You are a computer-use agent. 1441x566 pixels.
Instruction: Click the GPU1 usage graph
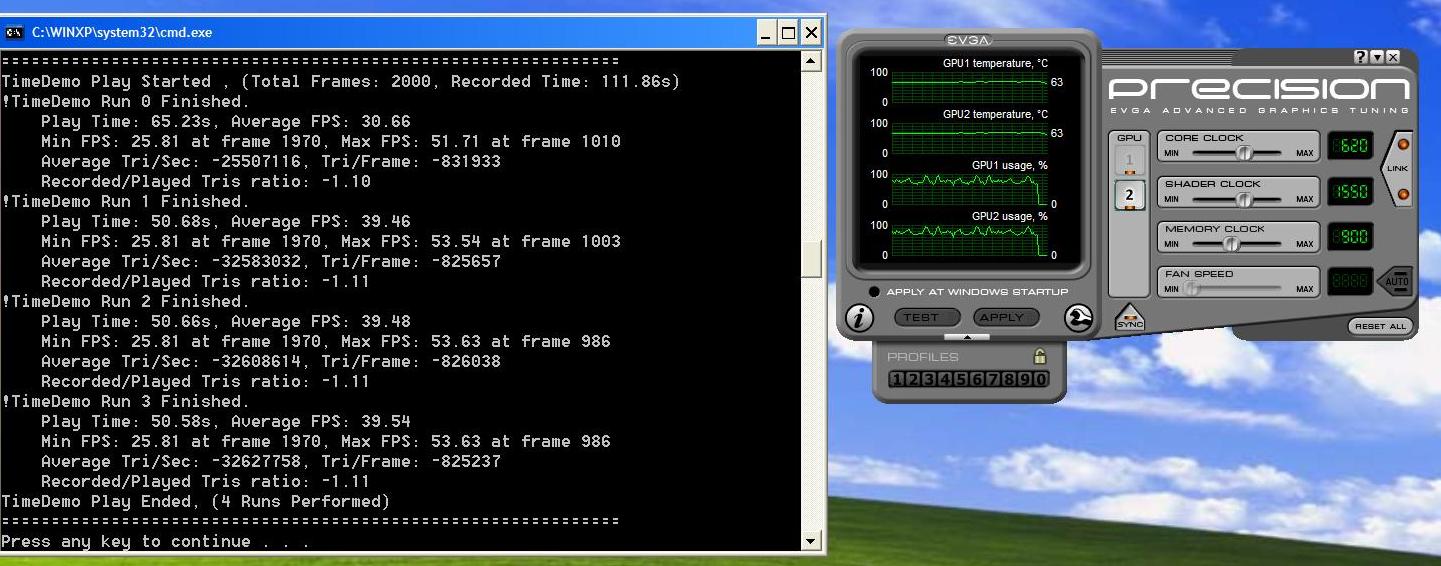click(968, 189)
